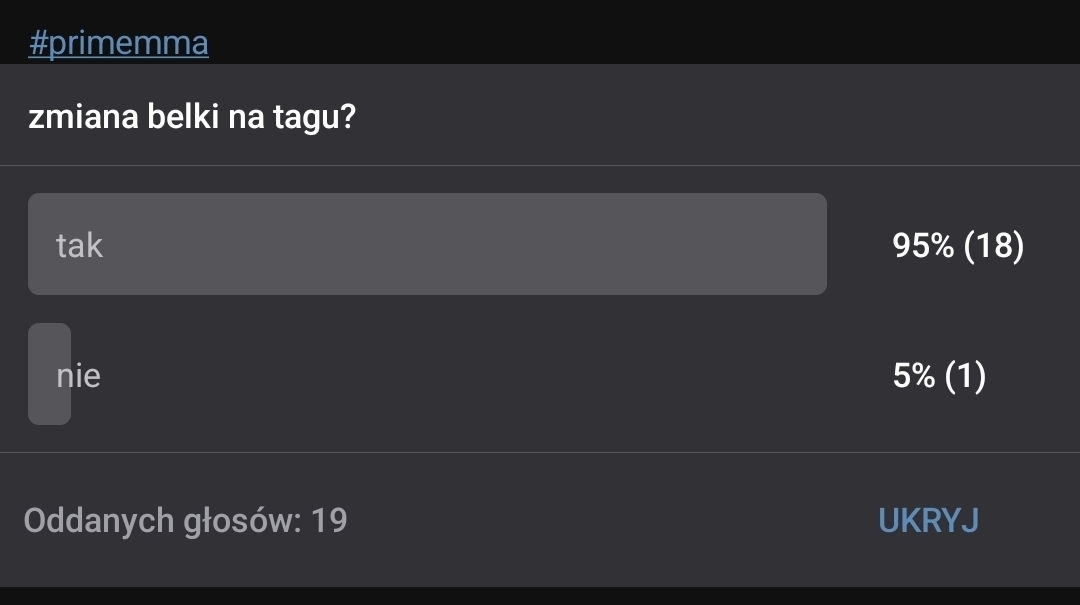1080x605 pixels.
Task: Click the empty space right of the question
Action: (700, 117)
